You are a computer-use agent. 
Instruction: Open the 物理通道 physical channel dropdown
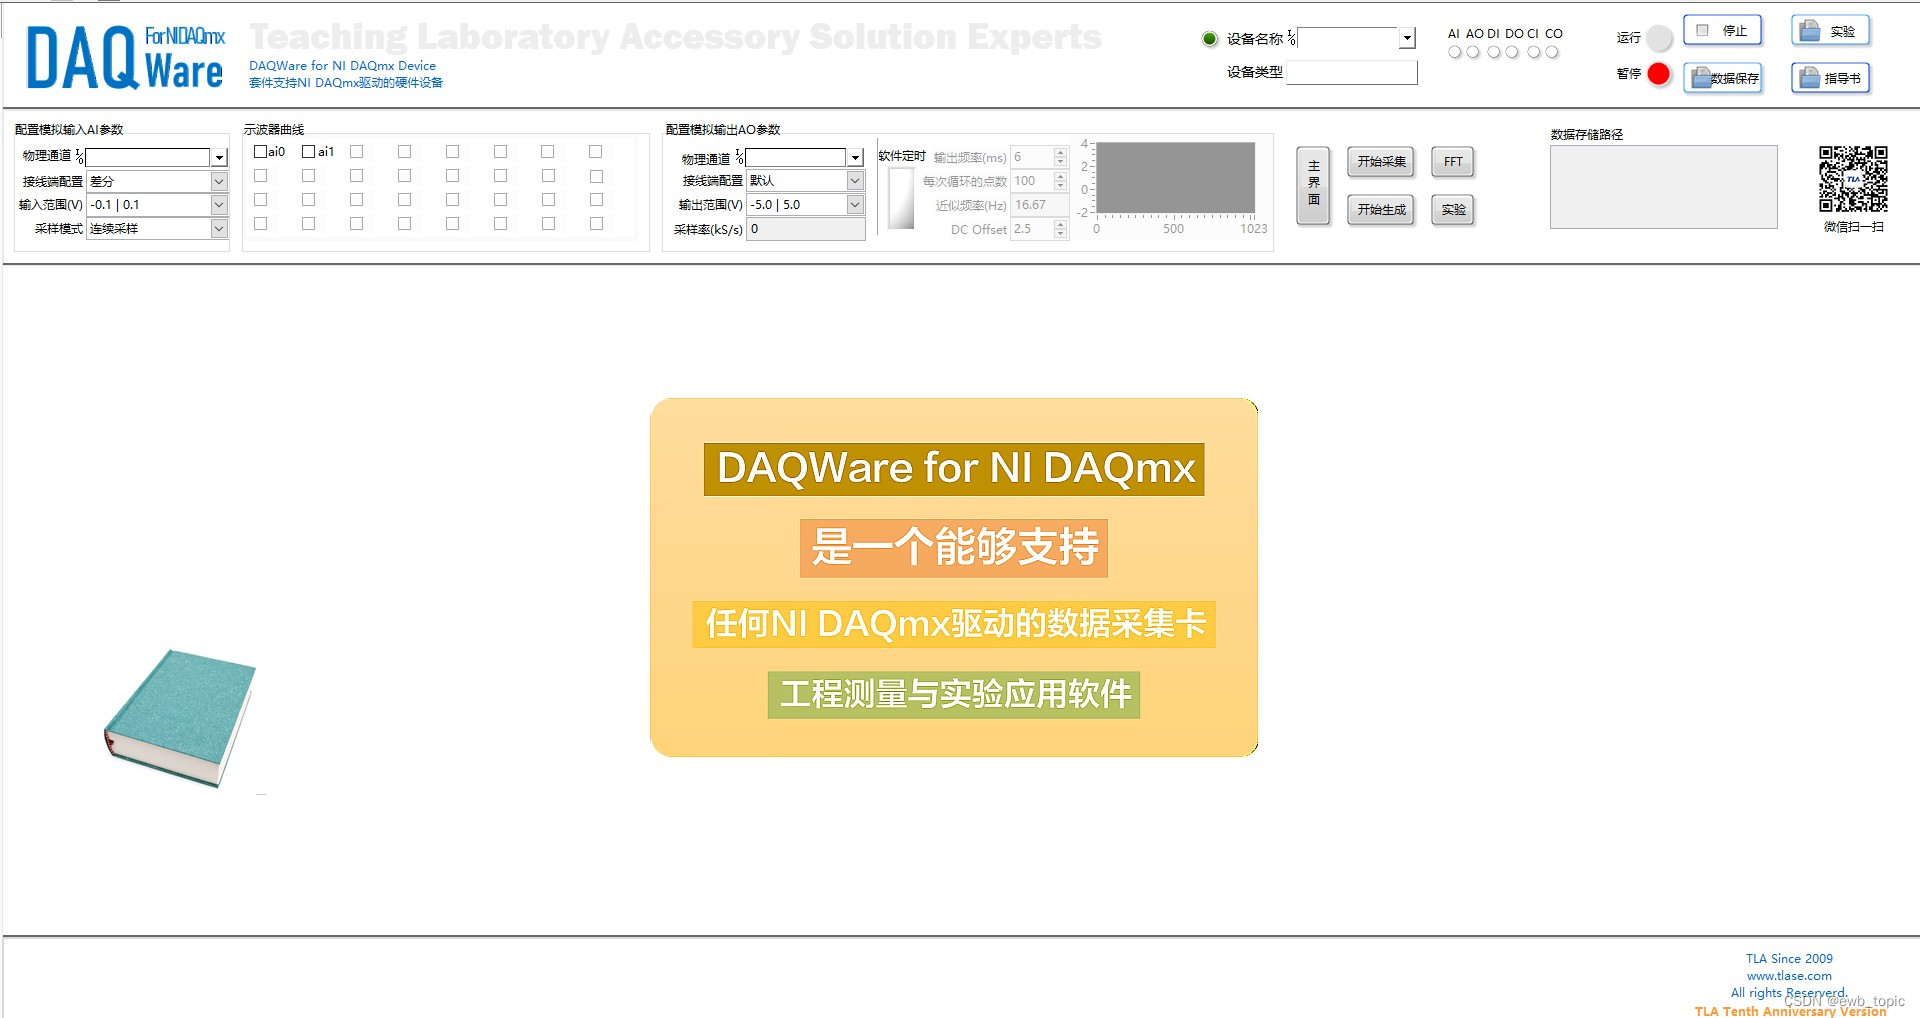point(219,157)
